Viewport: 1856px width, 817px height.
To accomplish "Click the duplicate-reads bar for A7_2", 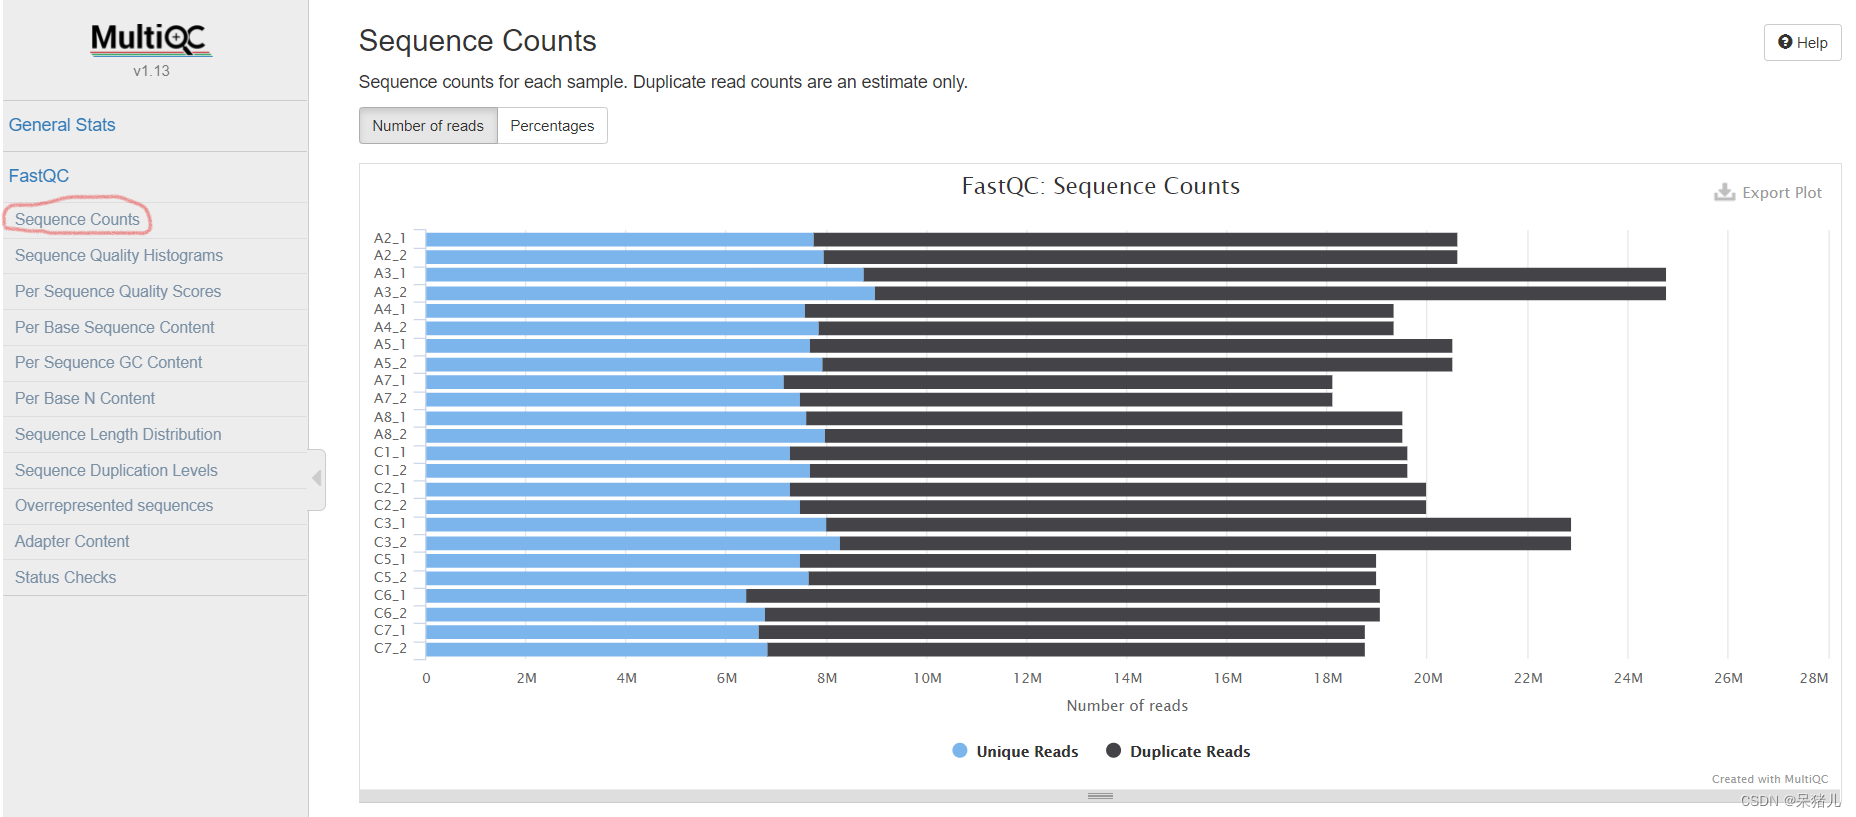I will coord(1066,400).
